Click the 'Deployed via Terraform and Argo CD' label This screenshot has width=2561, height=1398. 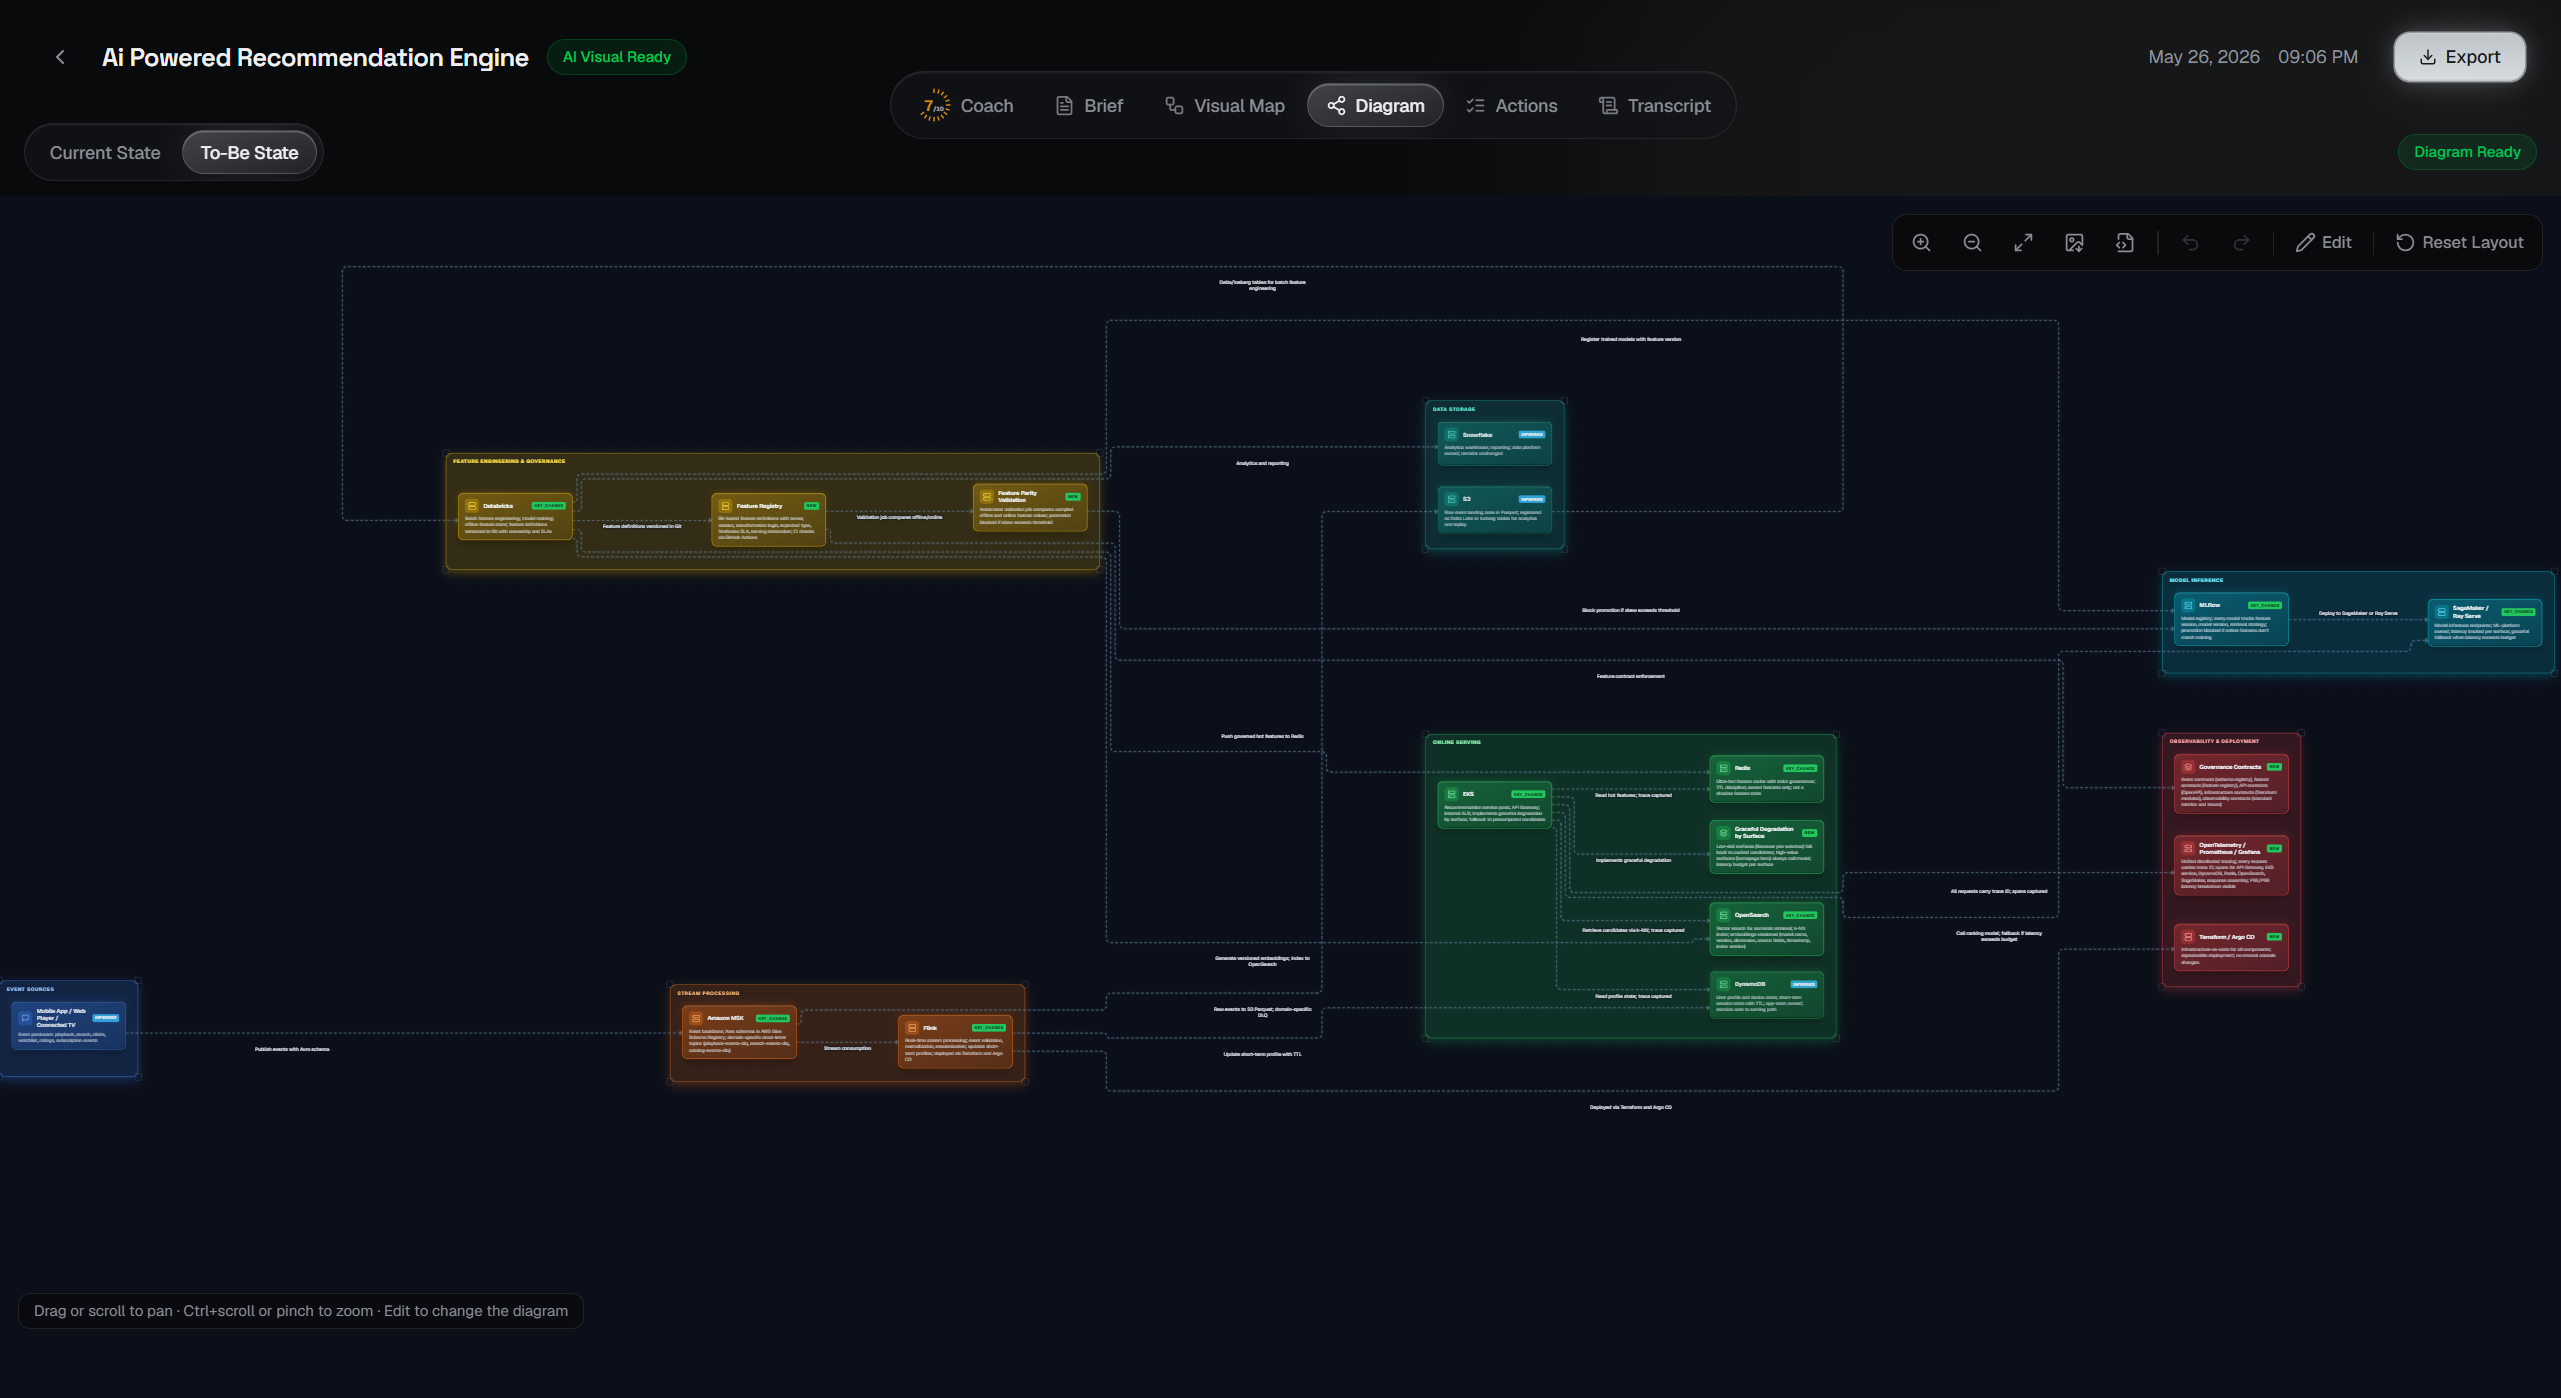pyautogui.click(x=1630, y=1107)
